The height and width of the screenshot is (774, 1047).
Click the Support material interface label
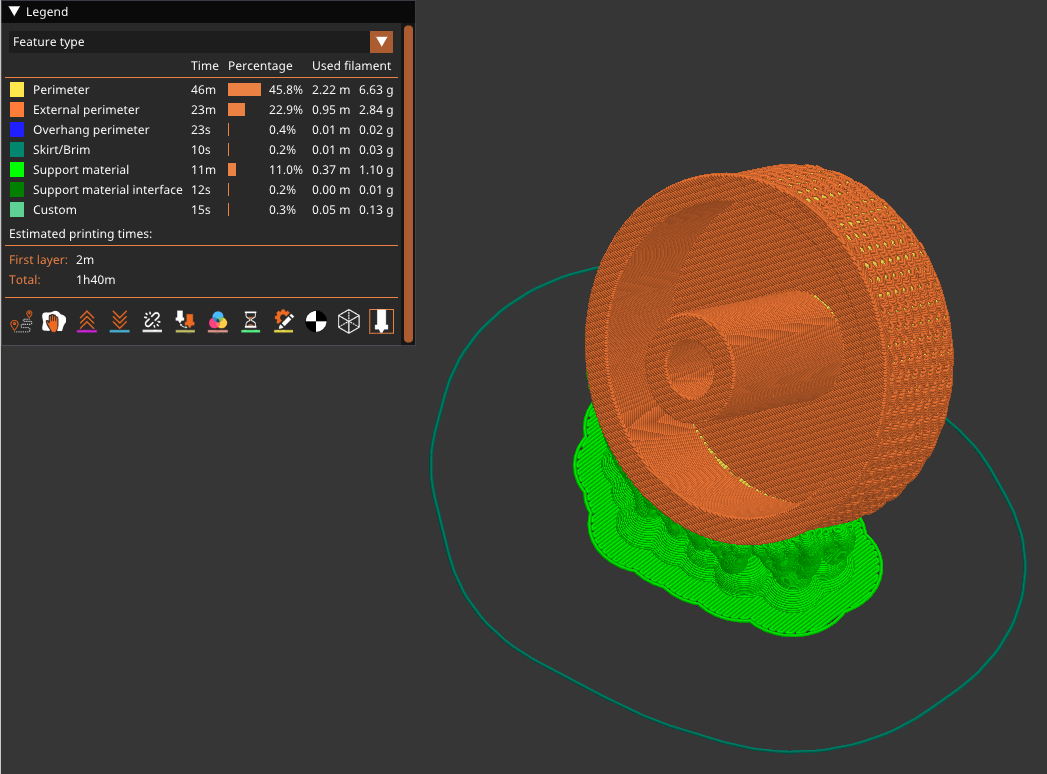[108, 190]
